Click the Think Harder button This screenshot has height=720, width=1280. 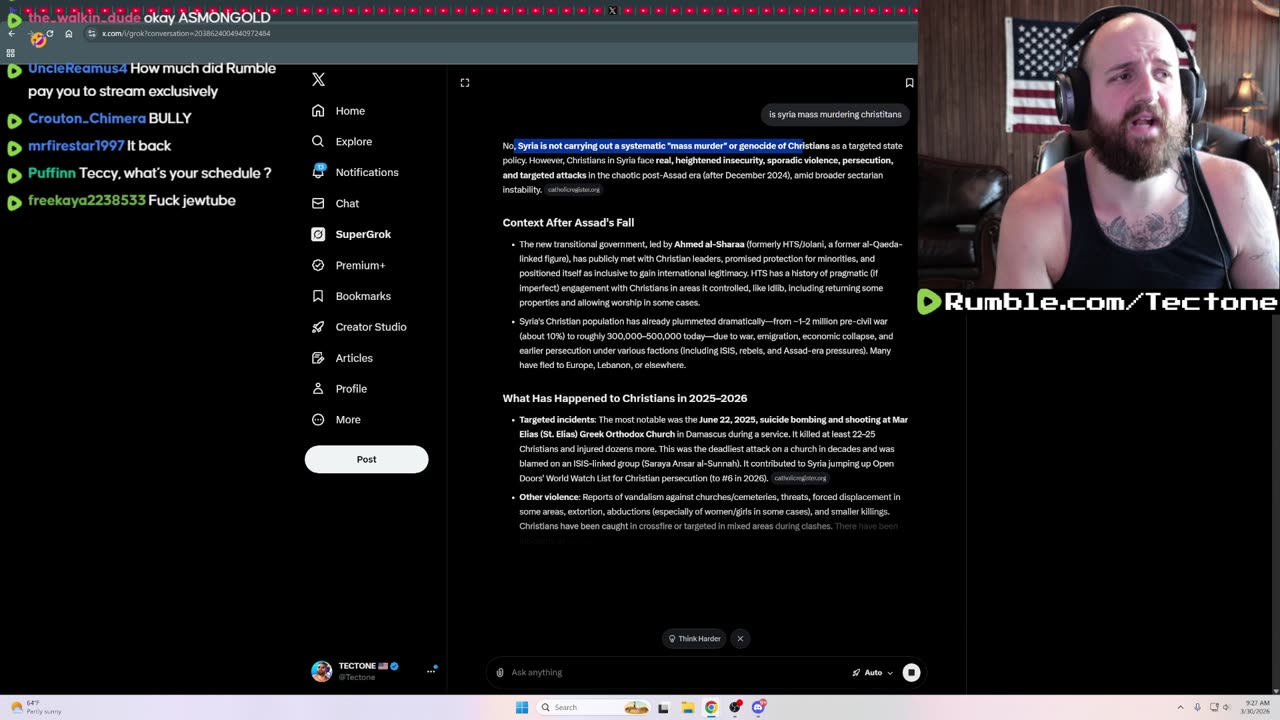695,638
